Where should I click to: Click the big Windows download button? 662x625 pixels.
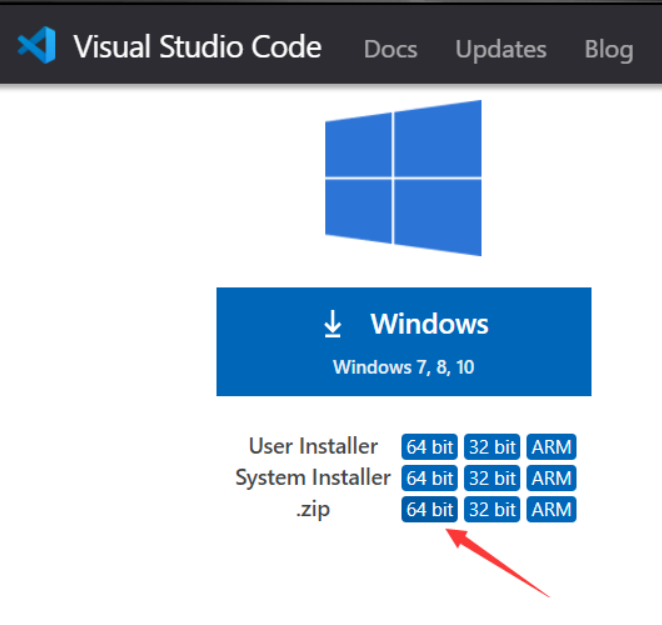coord(403,341)
